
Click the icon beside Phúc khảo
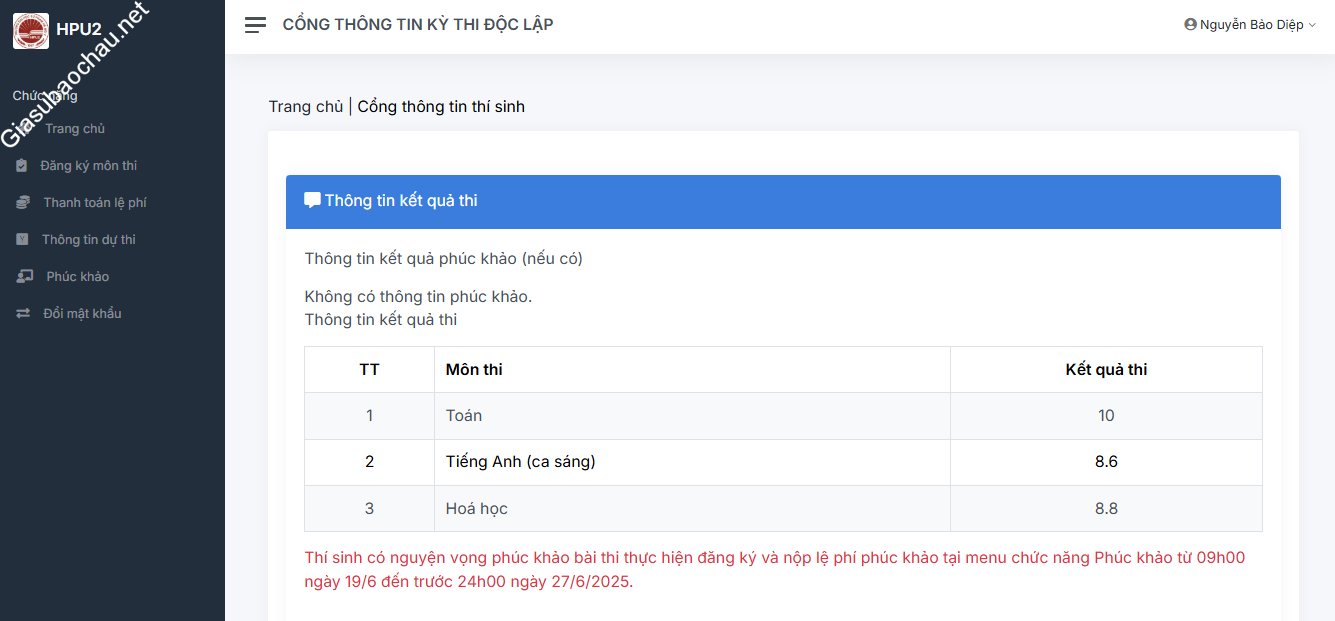pos(23,277)
